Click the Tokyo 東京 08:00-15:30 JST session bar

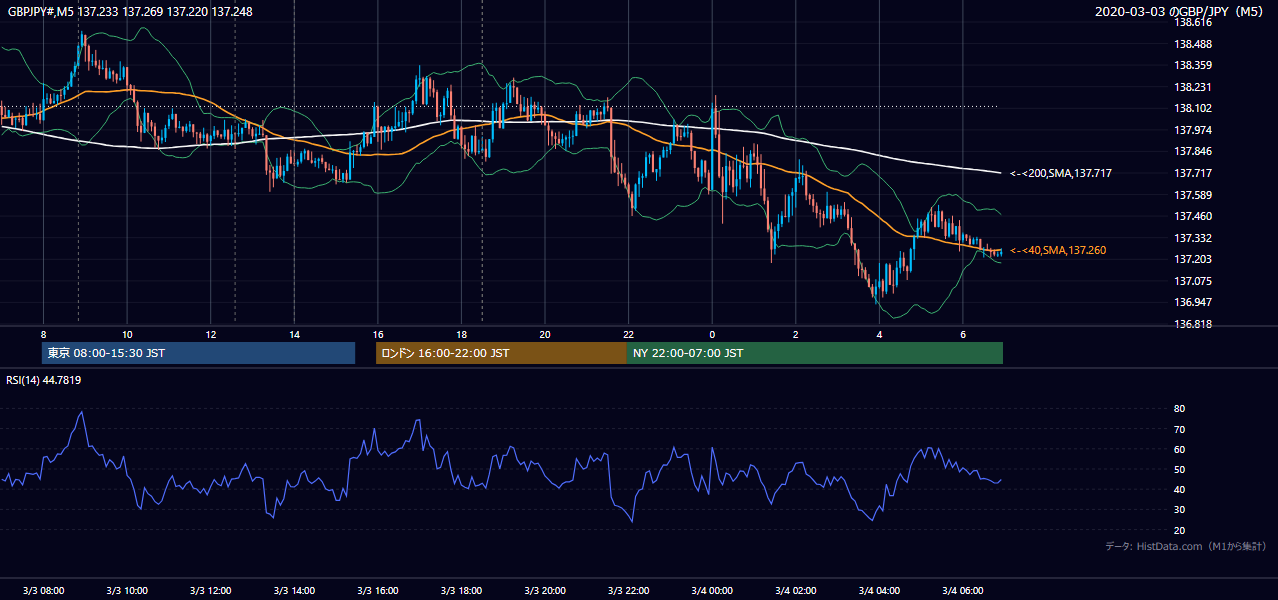click(198, 353)
